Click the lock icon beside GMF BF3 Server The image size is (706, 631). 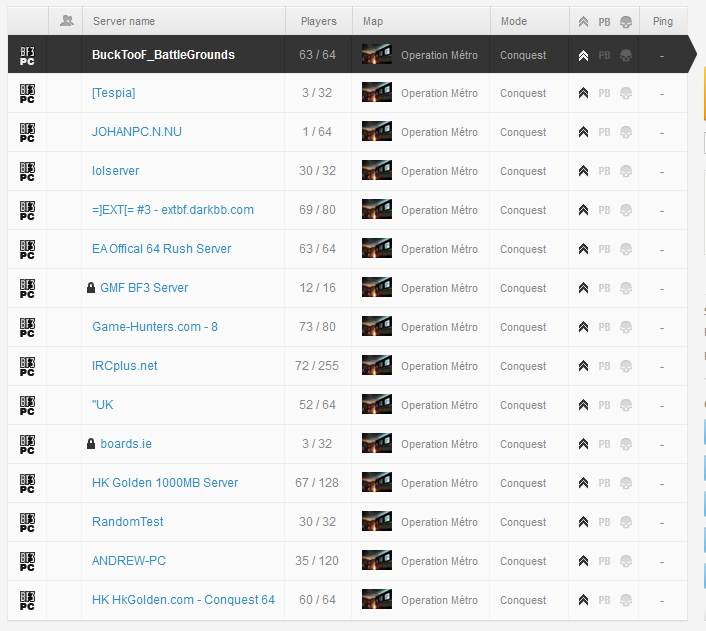(91, 288)
